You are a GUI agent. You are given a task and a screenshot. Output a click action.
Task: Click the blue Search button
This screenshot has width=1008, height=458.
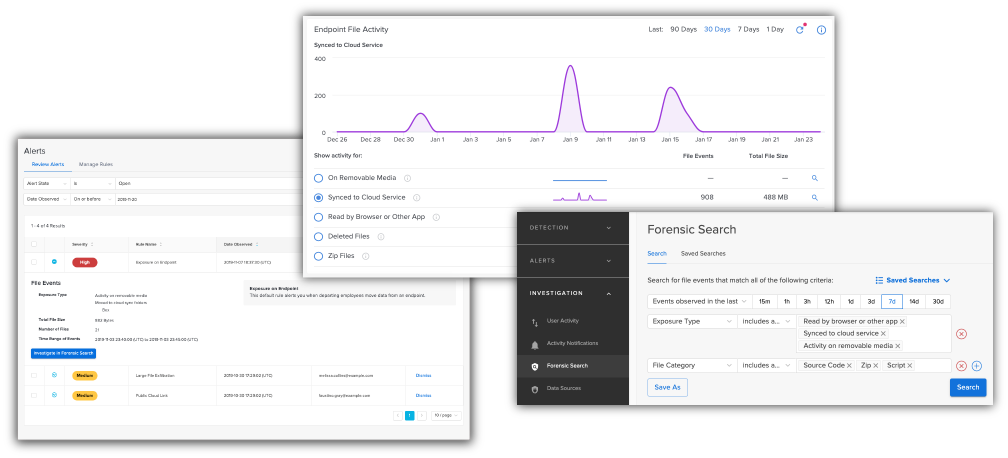(967, 387)
